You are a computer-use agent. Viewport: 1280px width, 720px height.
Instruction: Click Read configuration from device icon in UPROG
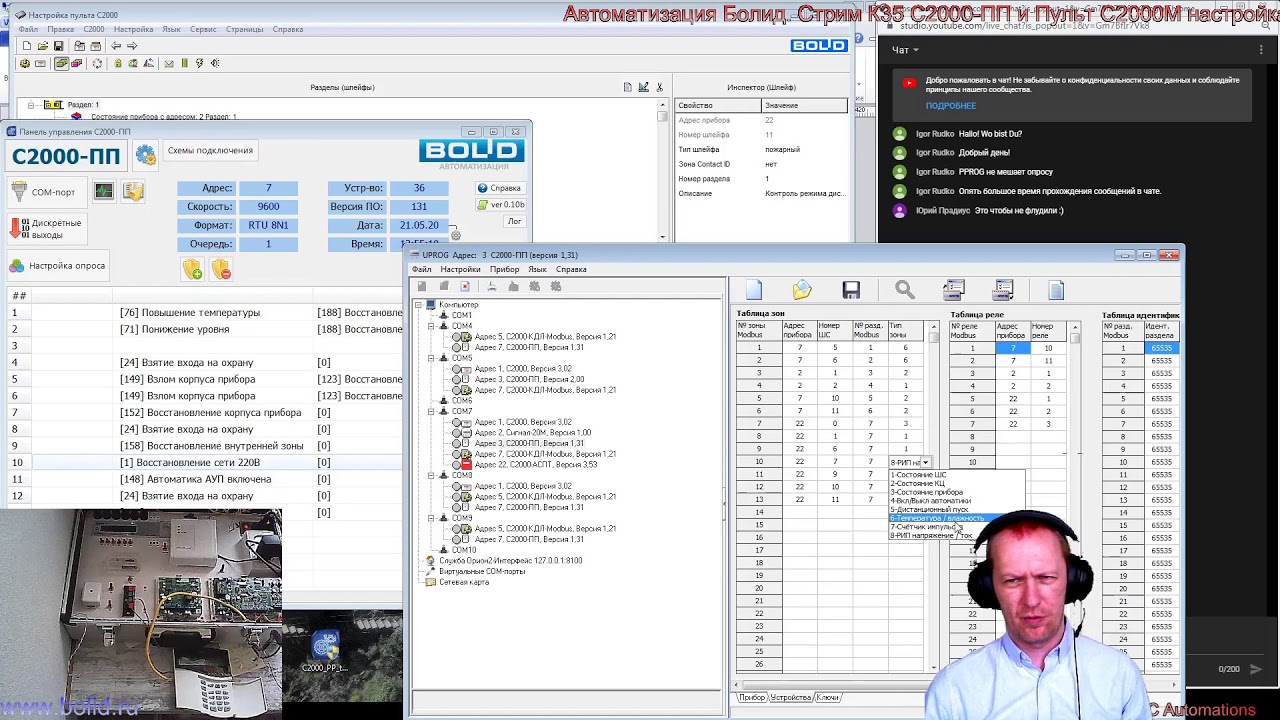click(x=953, y=290)
